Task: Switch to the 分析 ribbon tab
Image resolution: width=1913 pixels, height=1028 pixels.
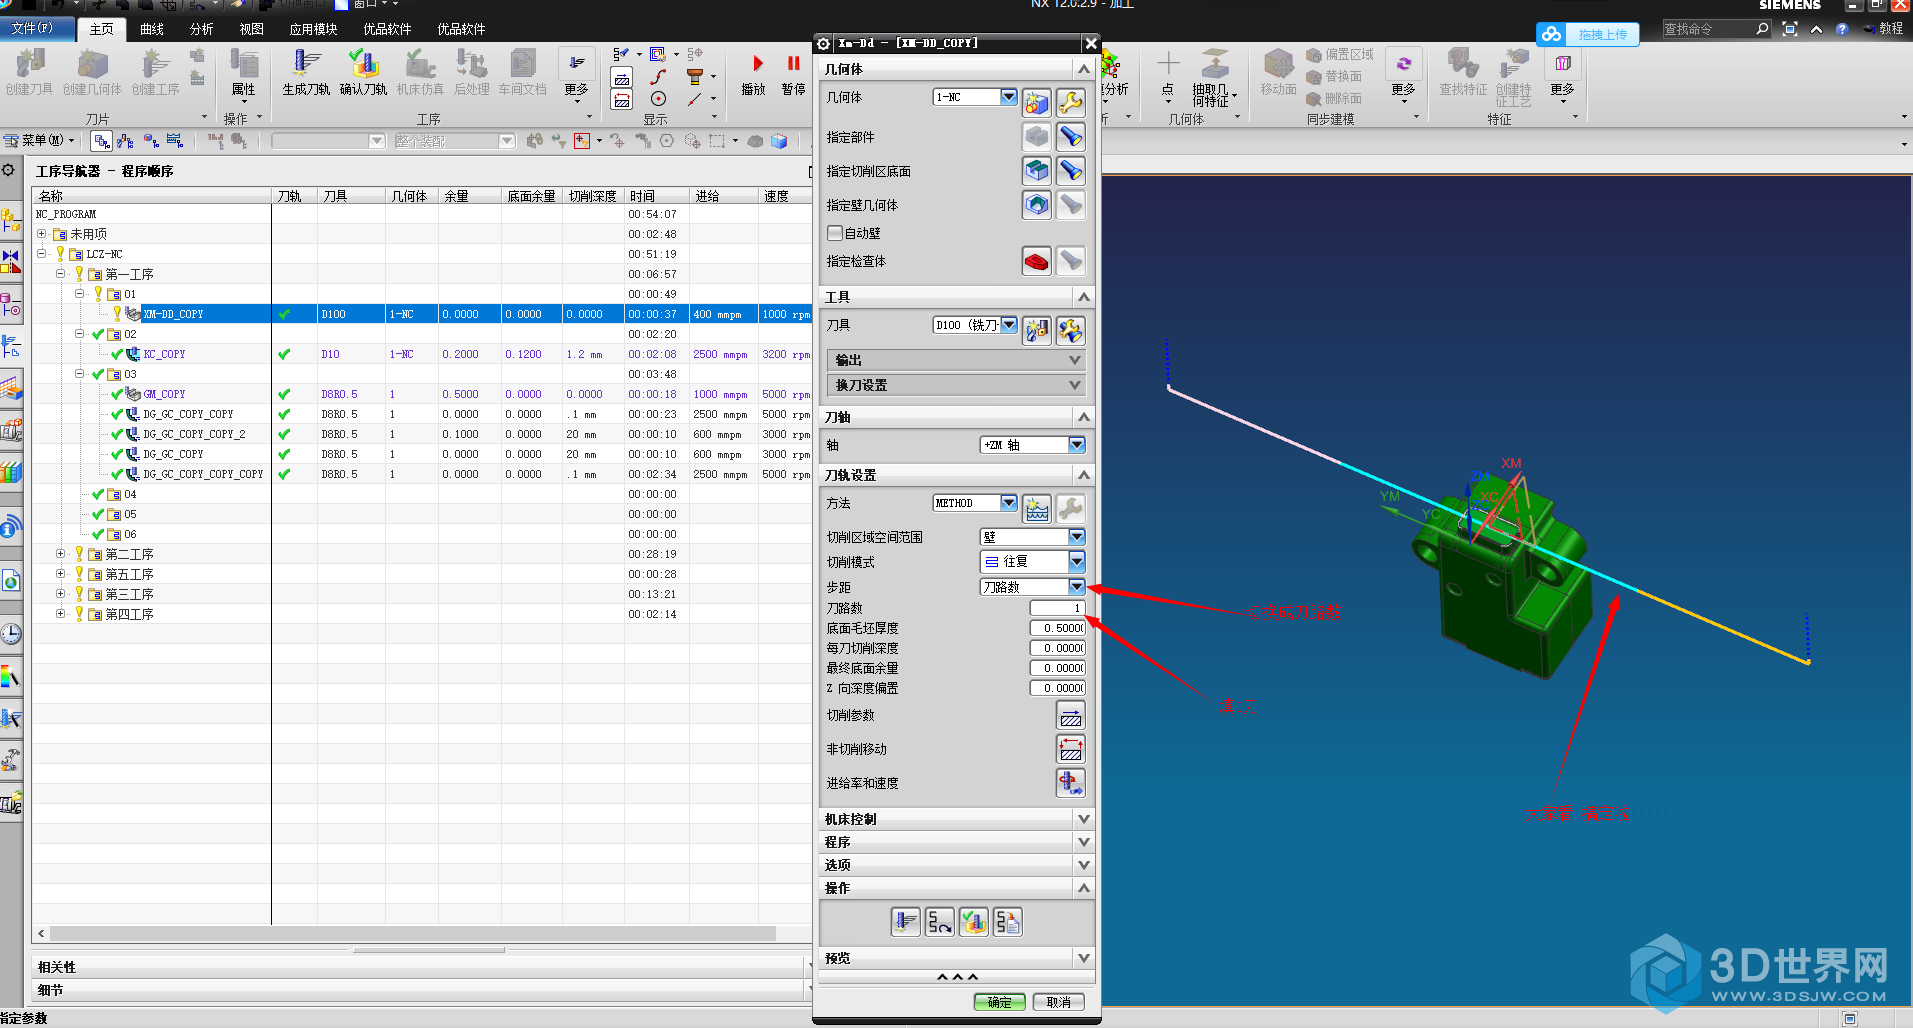Action: tap(202, 29)
